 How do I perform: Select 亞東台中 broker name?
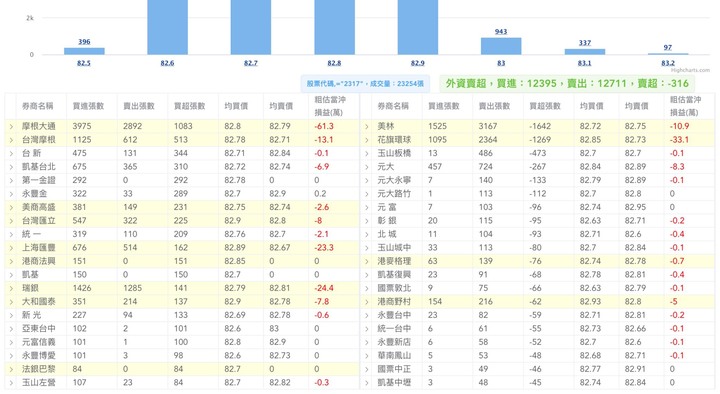coord(39,329)
